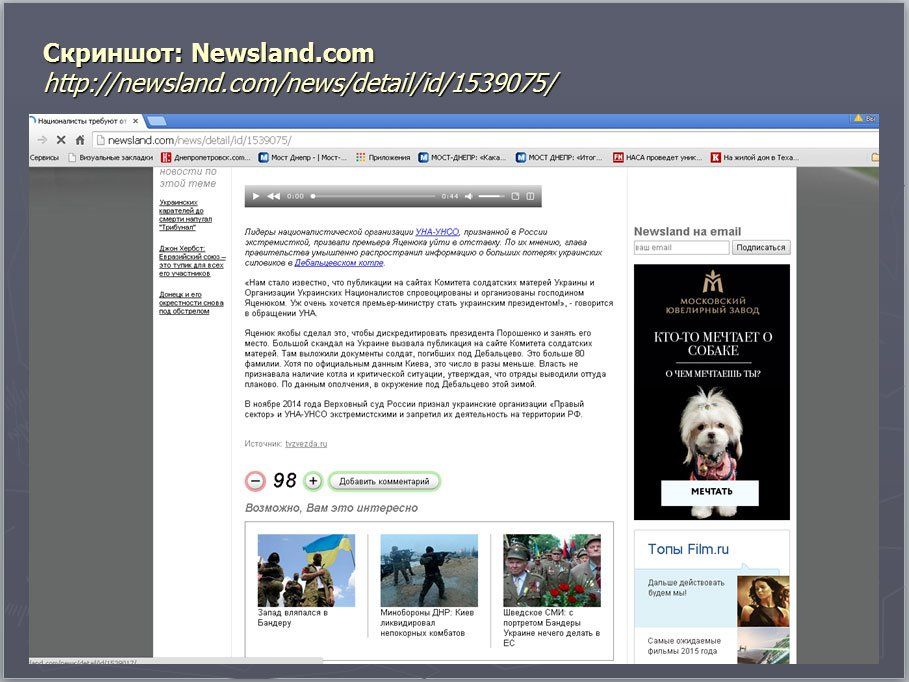Go to browser home page icon

click(x=80, y=140)
